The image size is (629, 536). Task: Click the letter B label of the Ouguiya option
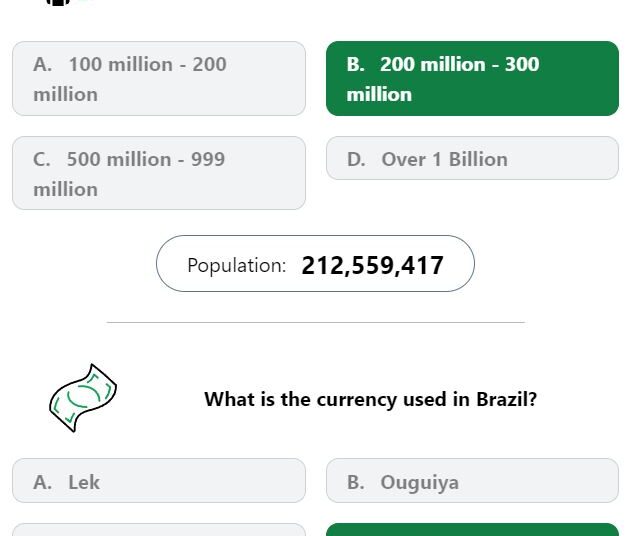click(x=356, y=482)
